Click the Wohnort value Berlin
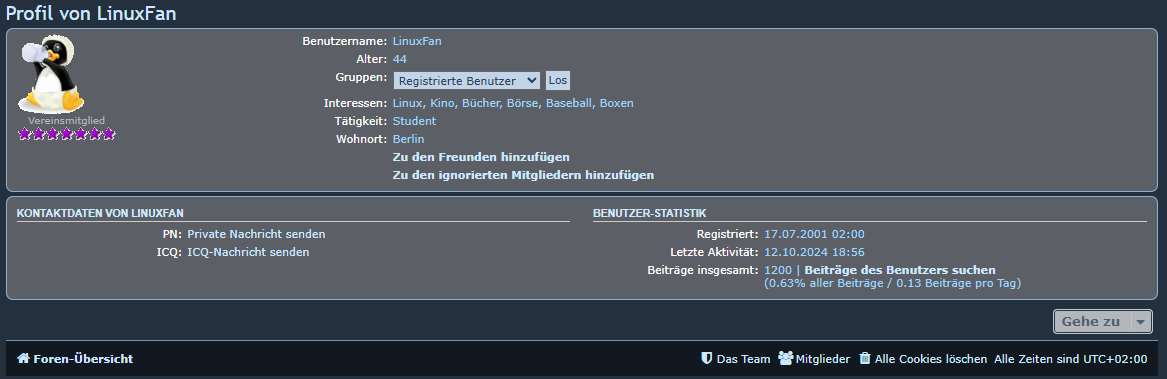The image size is (1167, 379). 409,138
